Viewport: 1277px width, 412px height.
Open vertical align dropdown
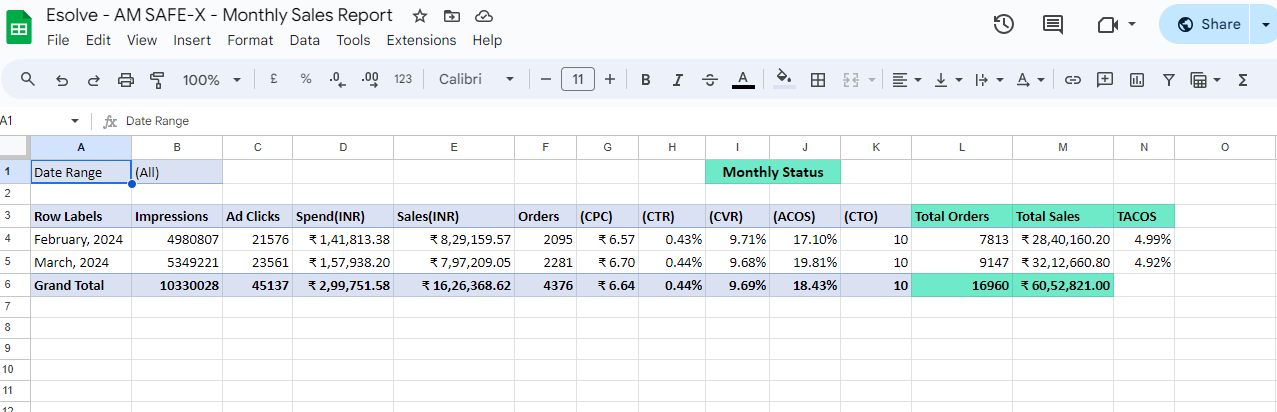(x=948, y=79)
